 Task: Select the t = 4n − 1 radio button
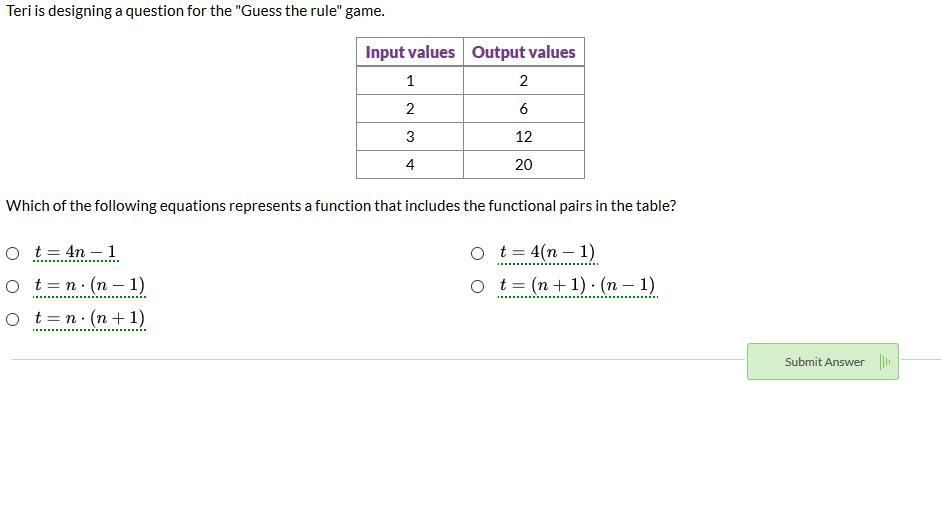pos(13,253)
